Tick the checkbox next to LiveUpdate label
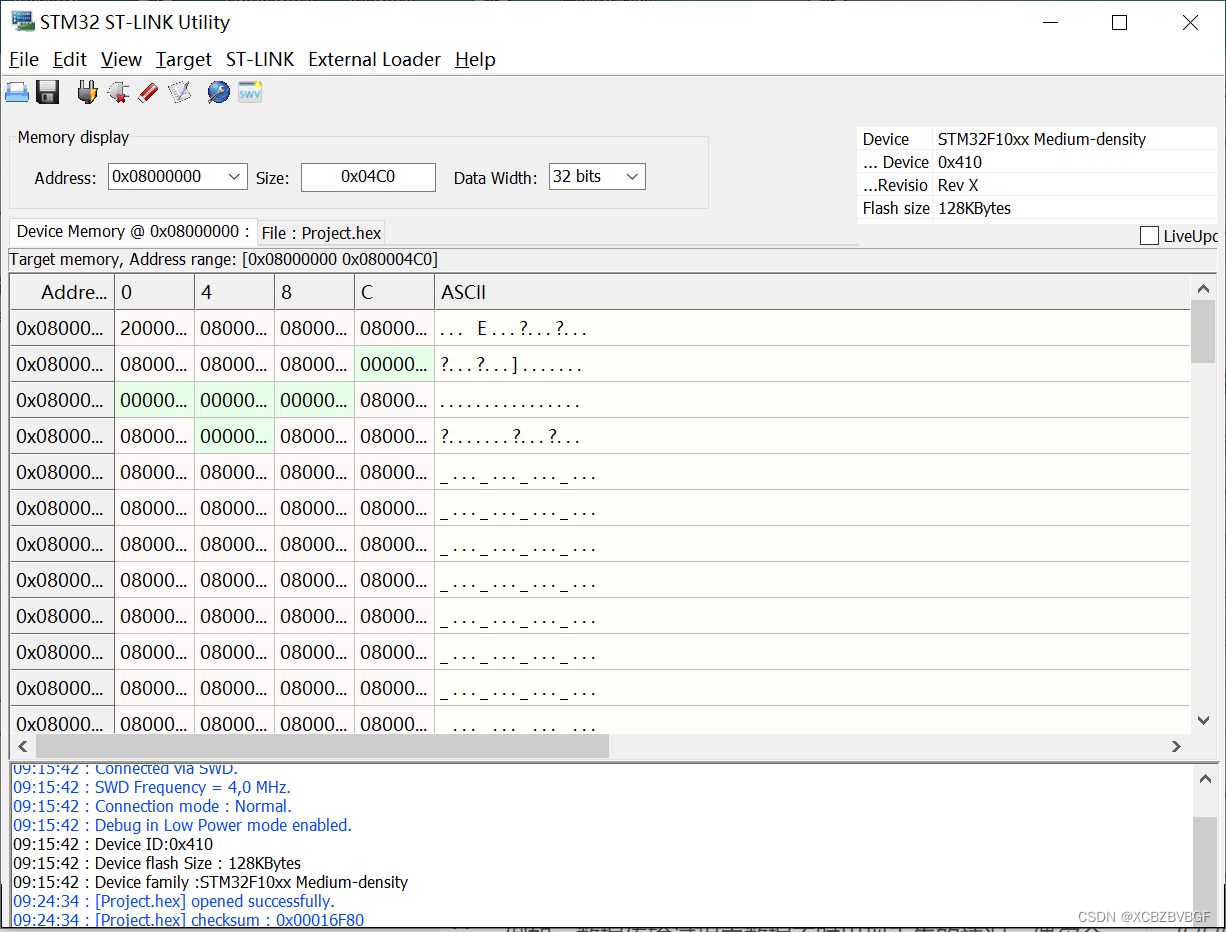Image resolution: width=1226 pixels, height=932 pixels. point(1149,235)
